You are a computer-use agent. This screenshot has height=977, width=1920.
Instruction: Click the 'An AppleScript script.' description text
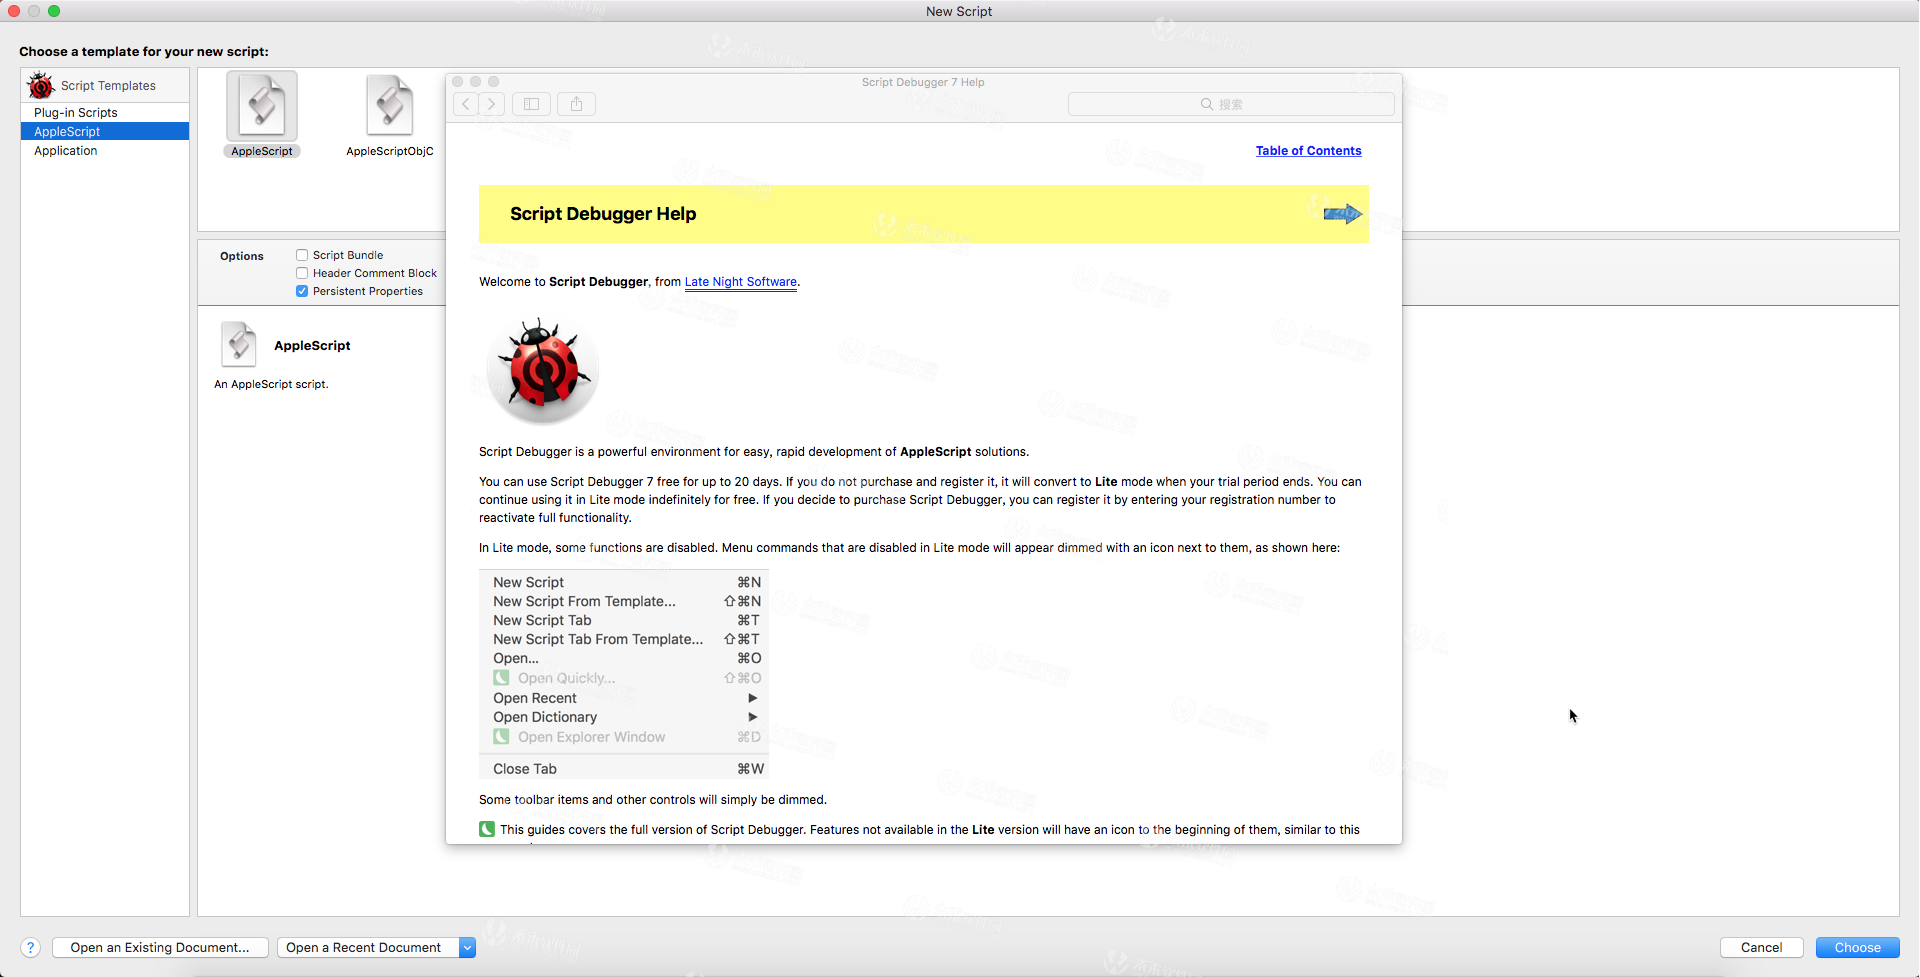tap(271, 384)
